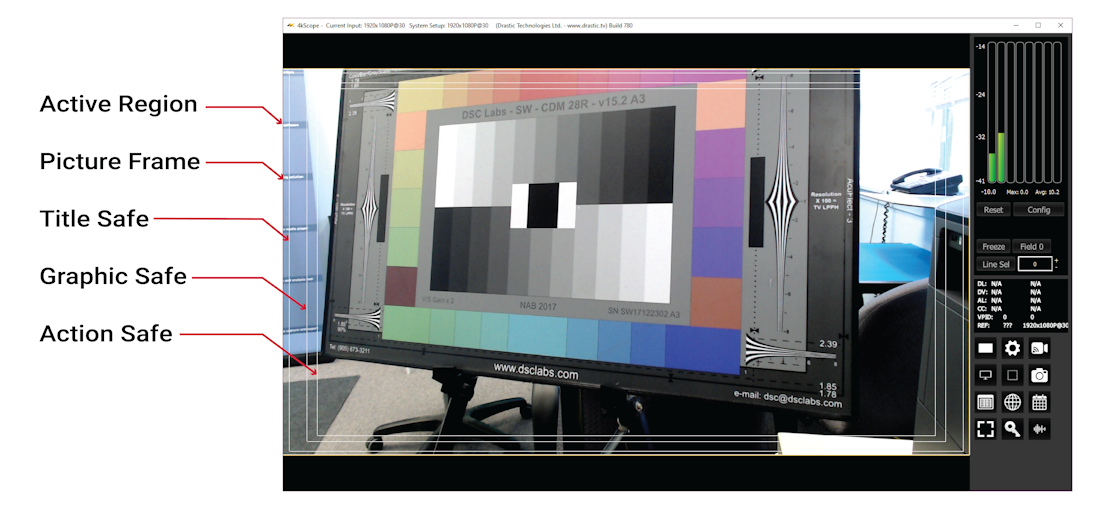Click the CC: N/A status row
The width and height of the screenshot is (1100, 514).
click(1007, 309)
